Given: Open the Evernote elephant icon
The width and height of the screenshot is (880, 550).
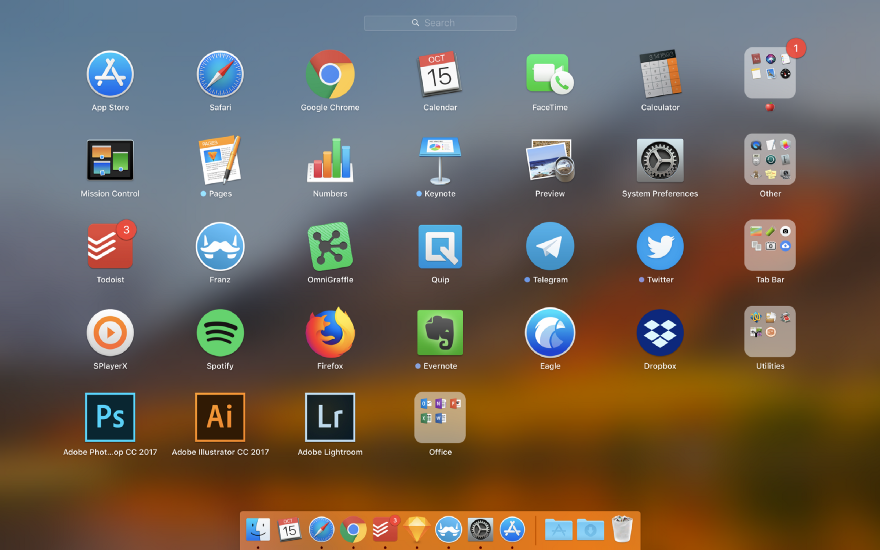Looking at the screenshot, I should point(440,333).
